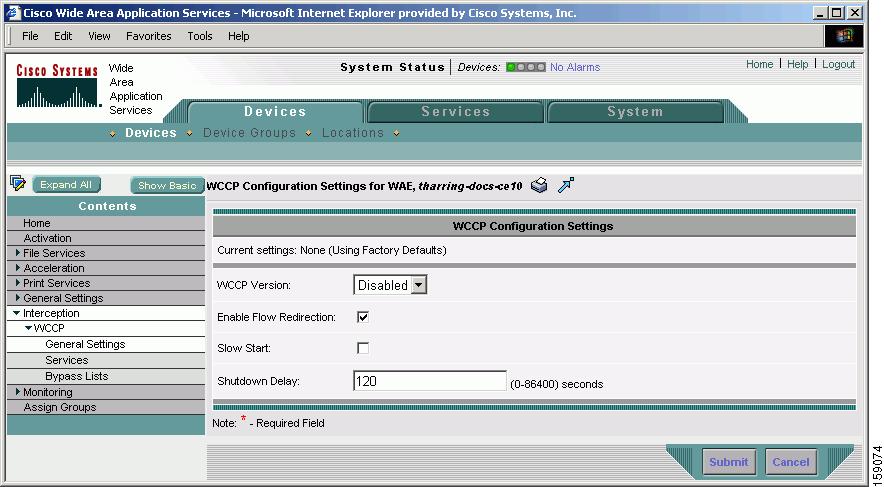This screenshot has width=884, height=487.
Task: Follow the Home link at top right
Action: [x=759, y=64]
